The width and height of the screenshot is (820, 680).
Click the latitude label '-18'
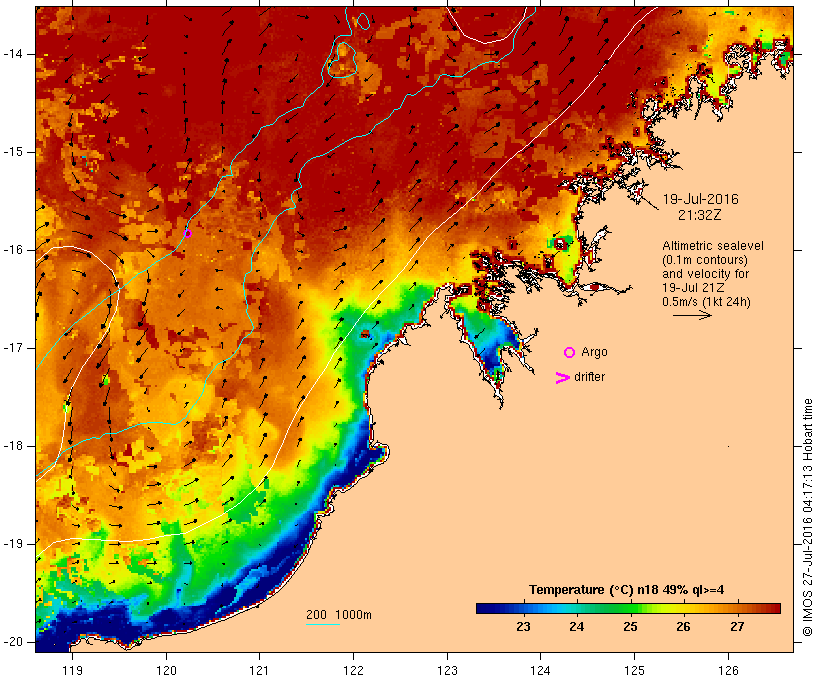click(13, 446)
